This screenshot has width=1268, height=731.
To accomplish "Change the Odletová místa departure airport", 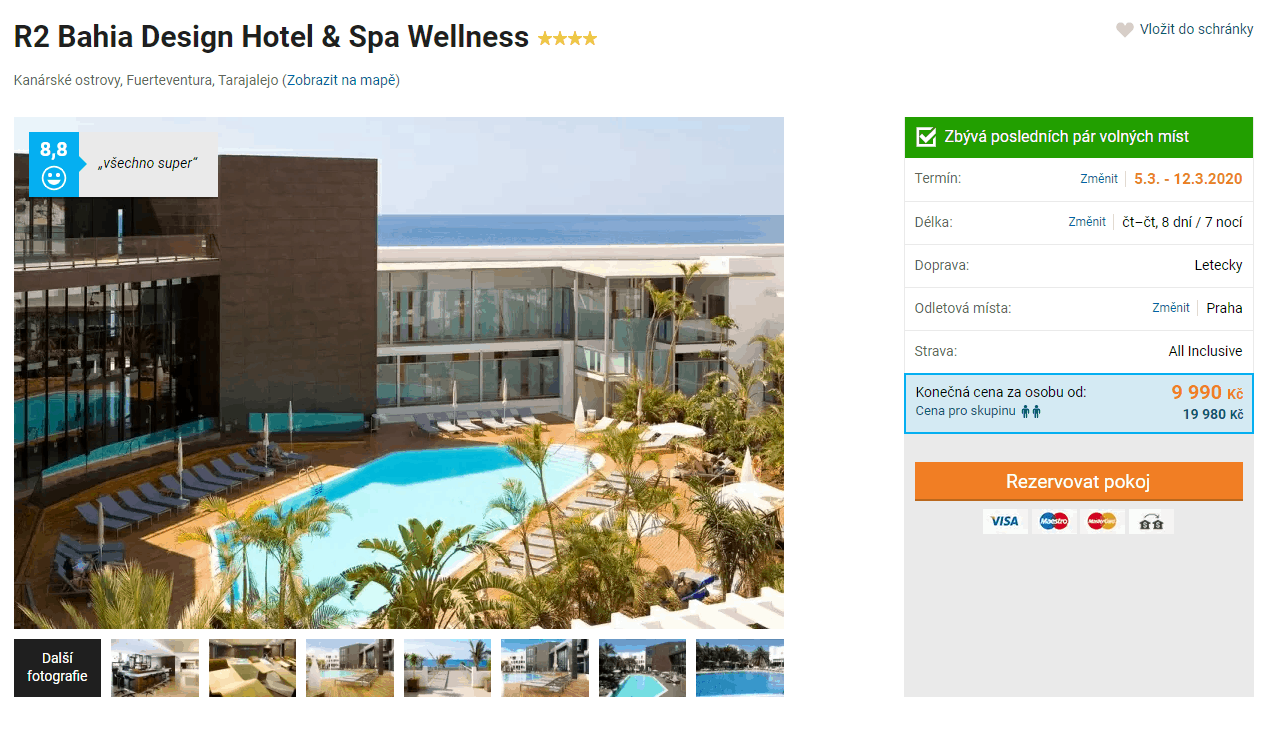I will pos(1171,308).
